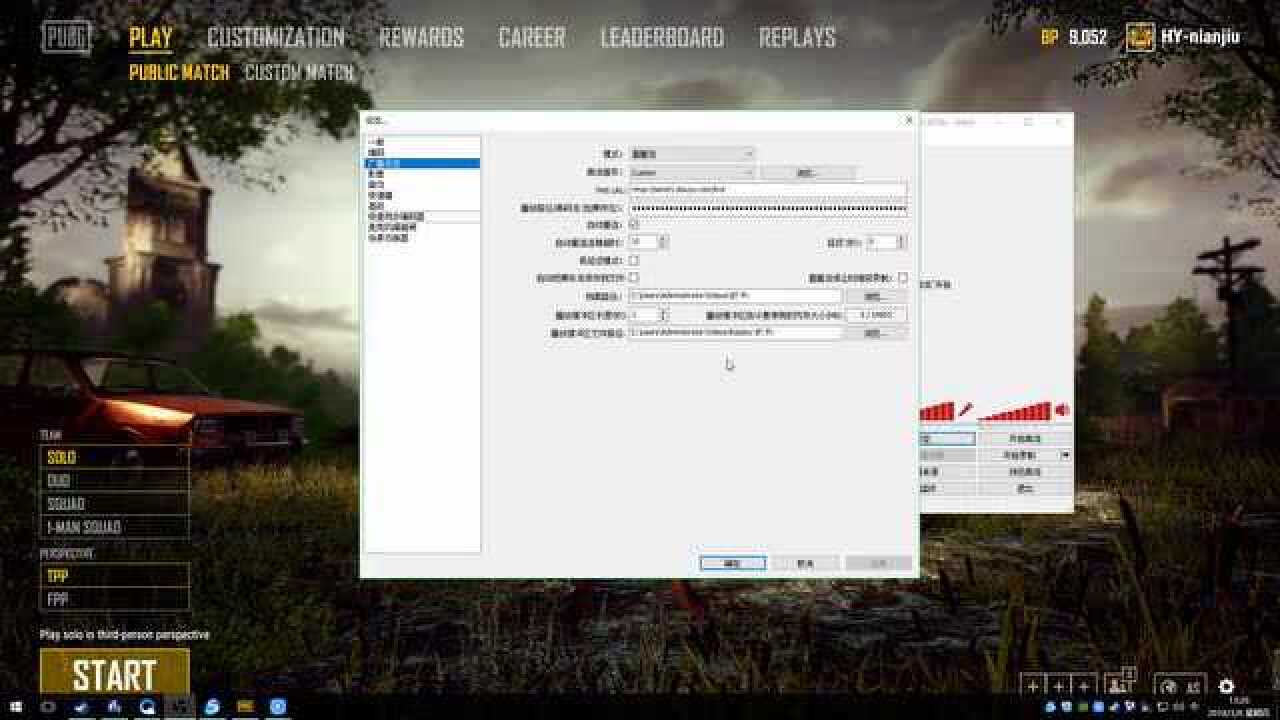
Task: Click the leftmost plus teammate invite slot
Action: 1033,686
